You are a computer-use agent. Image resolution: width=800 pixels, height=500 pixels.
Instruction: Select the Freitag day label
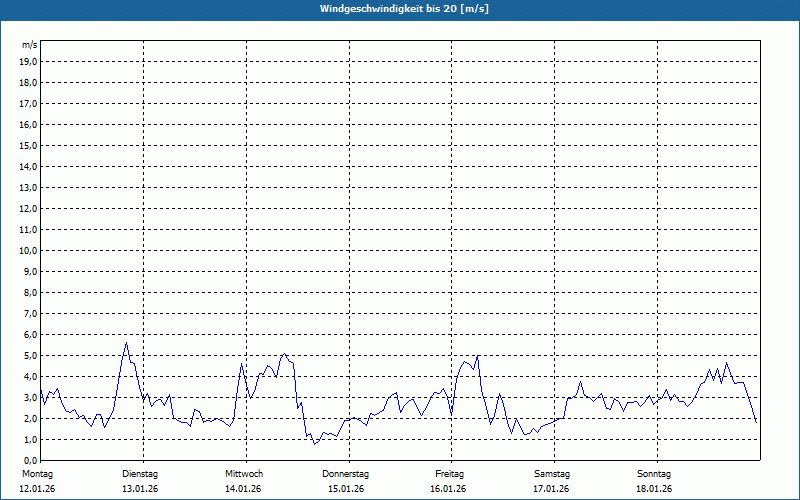pyautogui.click(x=449, y=473)
